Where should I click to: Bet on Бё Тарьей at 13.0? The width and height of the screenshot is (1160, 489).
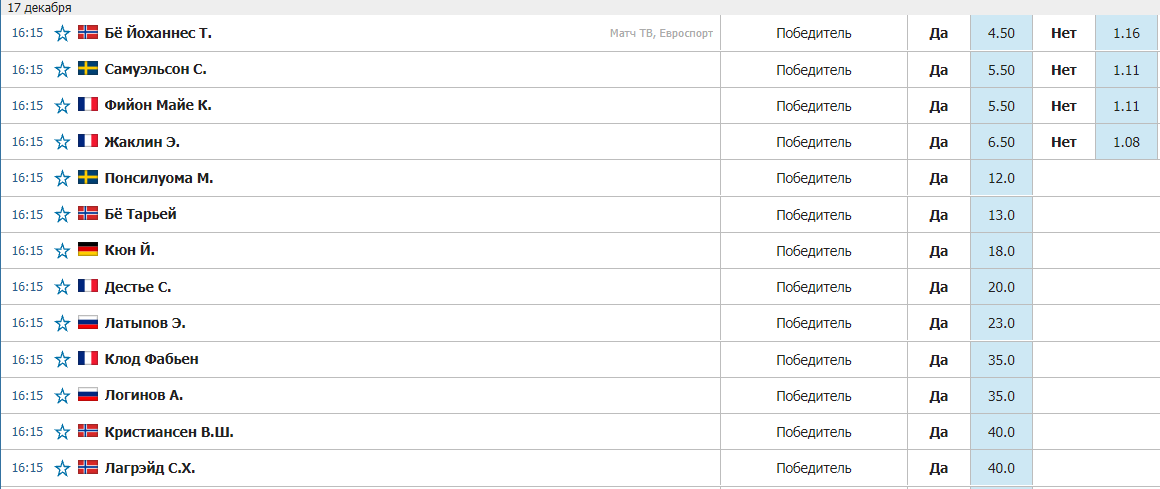click(x=1001, y=215)
